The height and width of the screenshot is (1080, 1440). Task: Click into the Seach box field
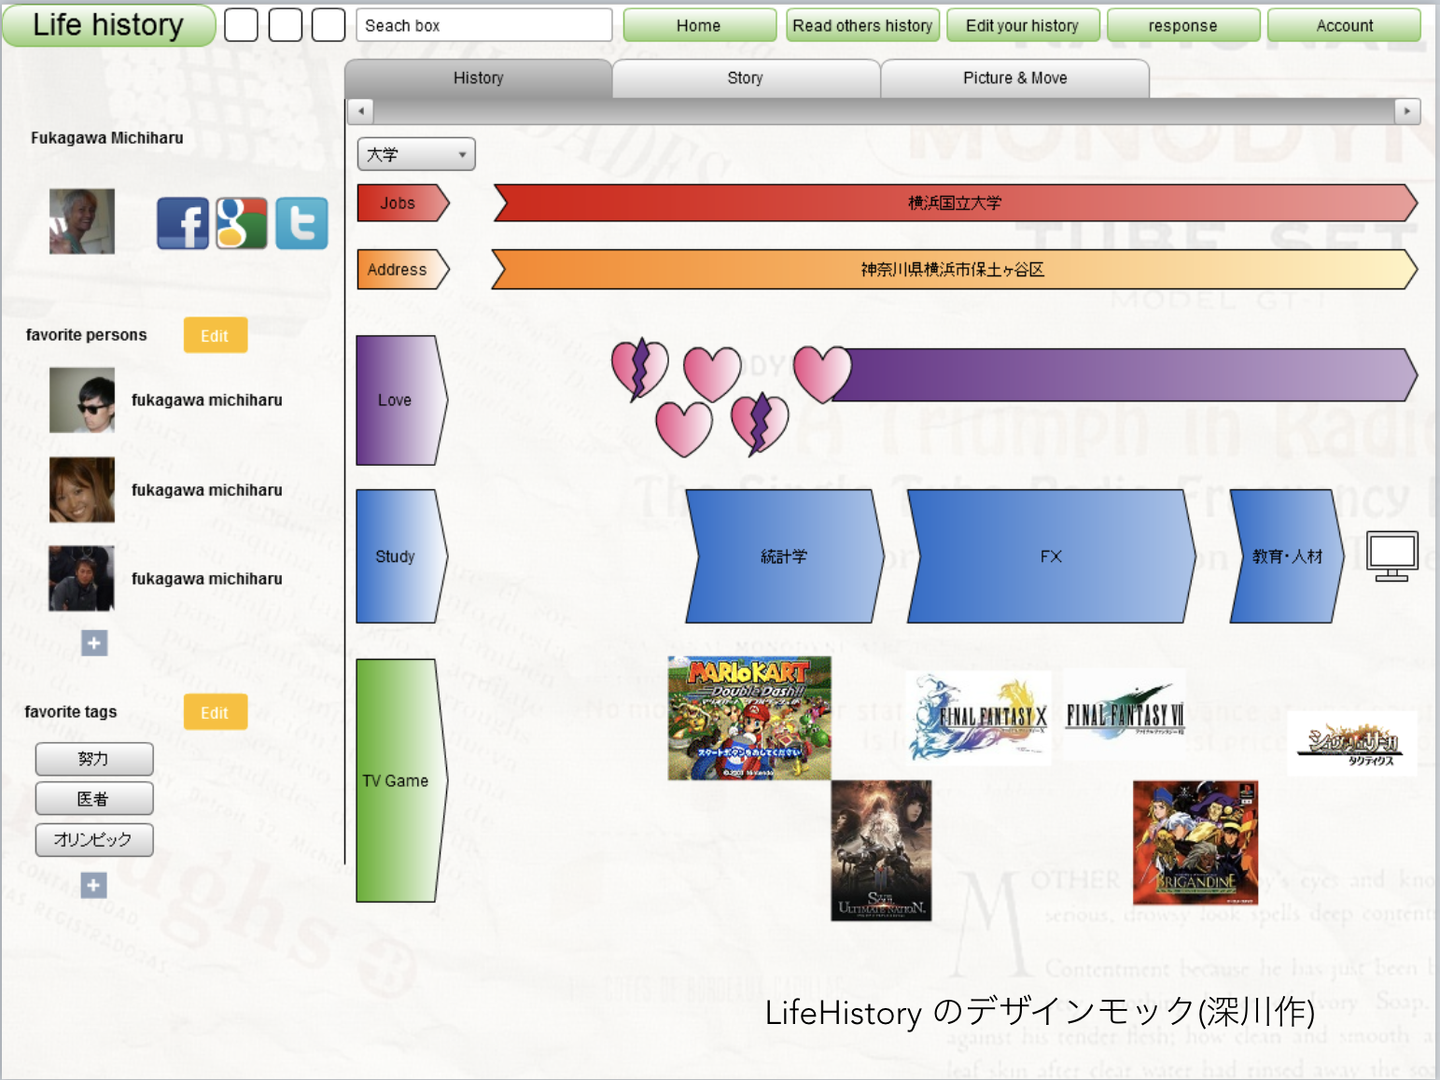[x=484, y=25]
